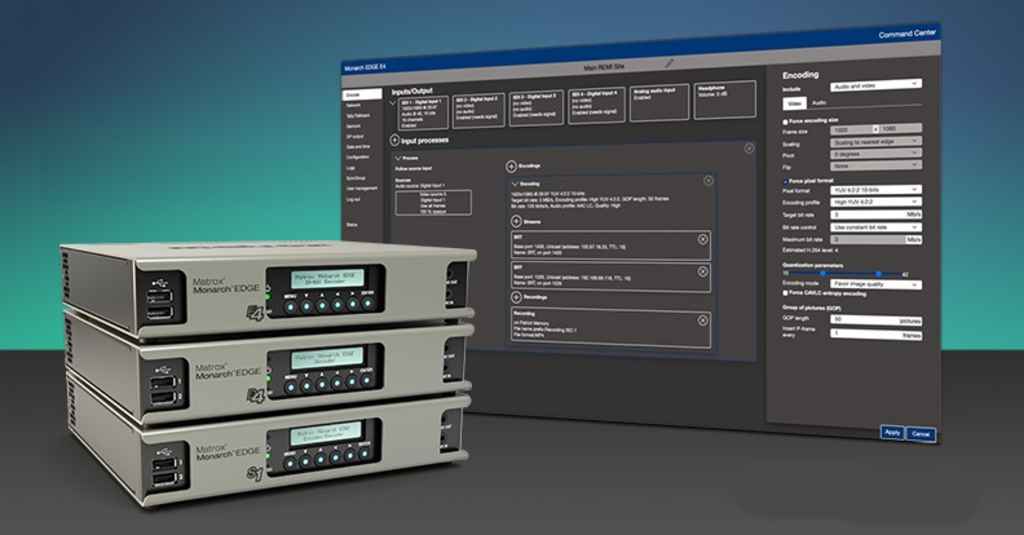Image resolution: width=1024 pixels, height=535 pixels.
Task: Click the Maximum bit rate field
Action: pos(876,240)
